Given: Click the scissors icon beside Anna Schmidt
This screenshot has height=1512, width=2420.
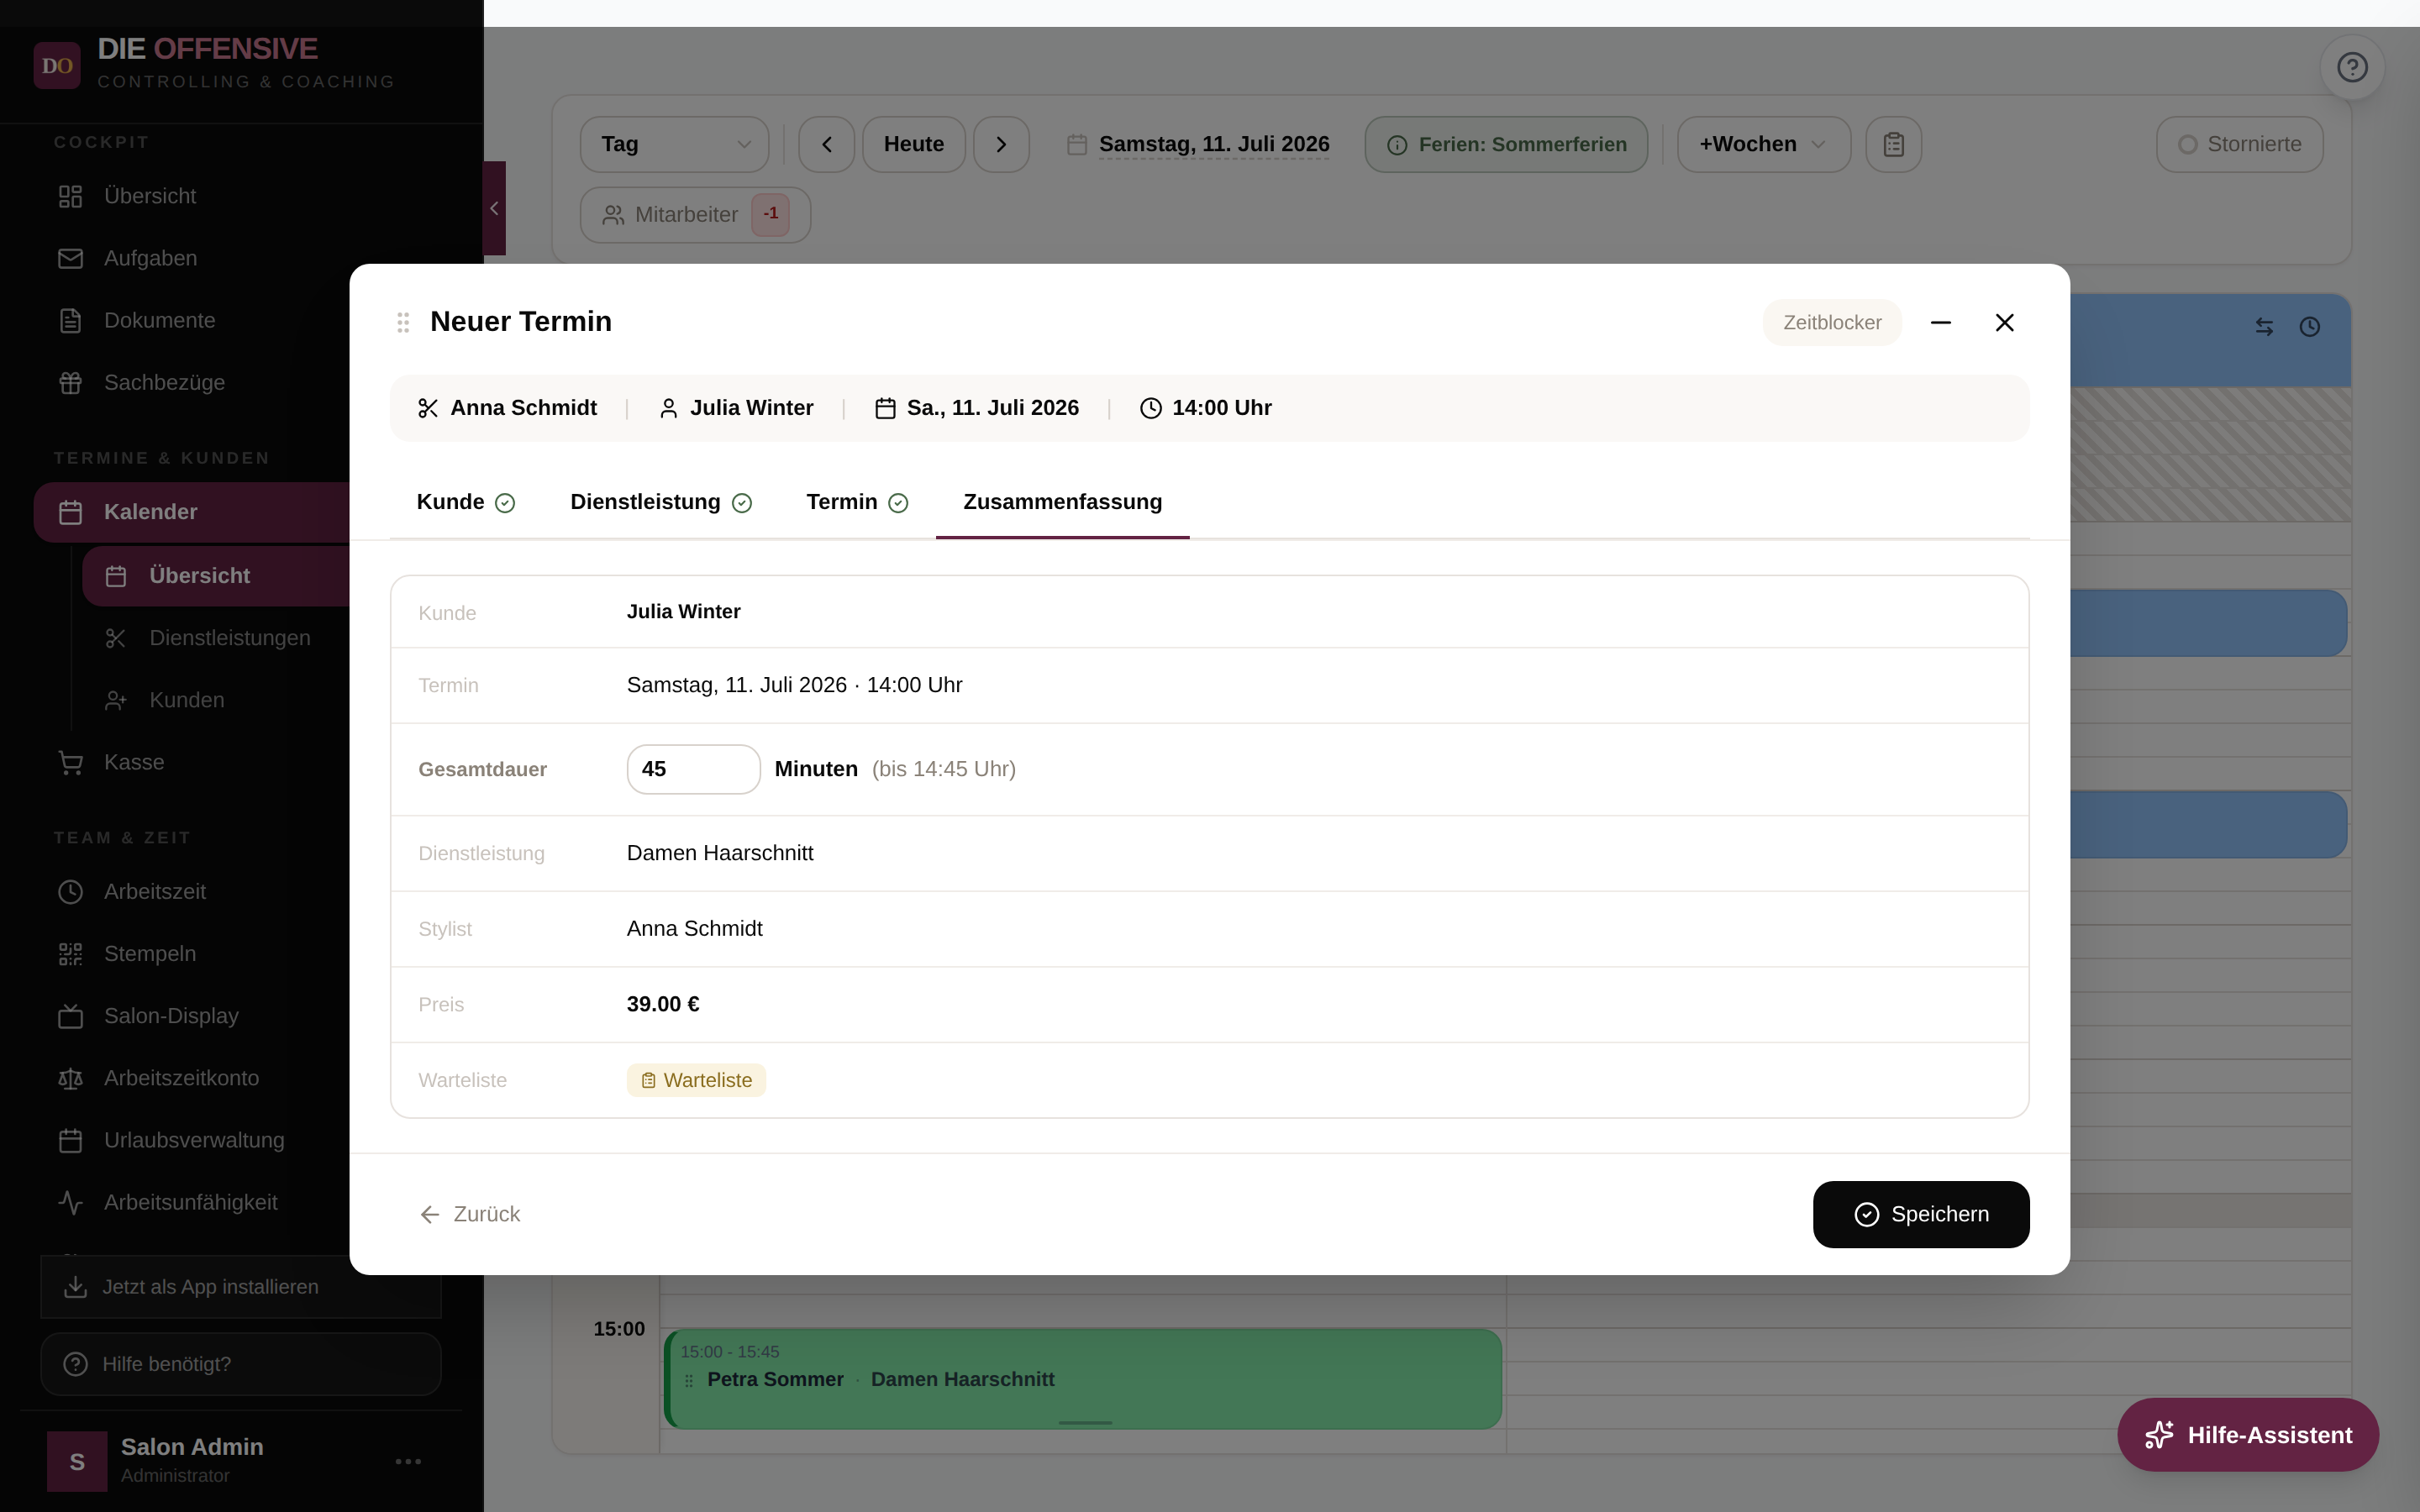Looking at the screenshot, I should coord(428,408).
